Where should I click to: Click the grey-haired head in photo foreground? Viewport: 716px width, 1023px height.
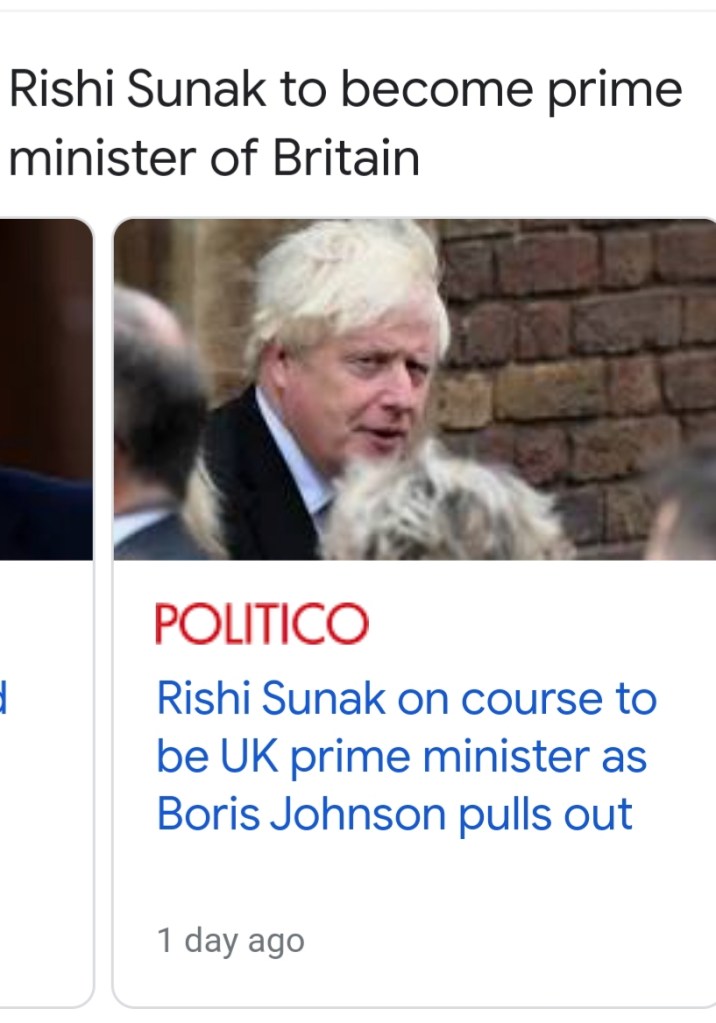click(x=444, y=509)
